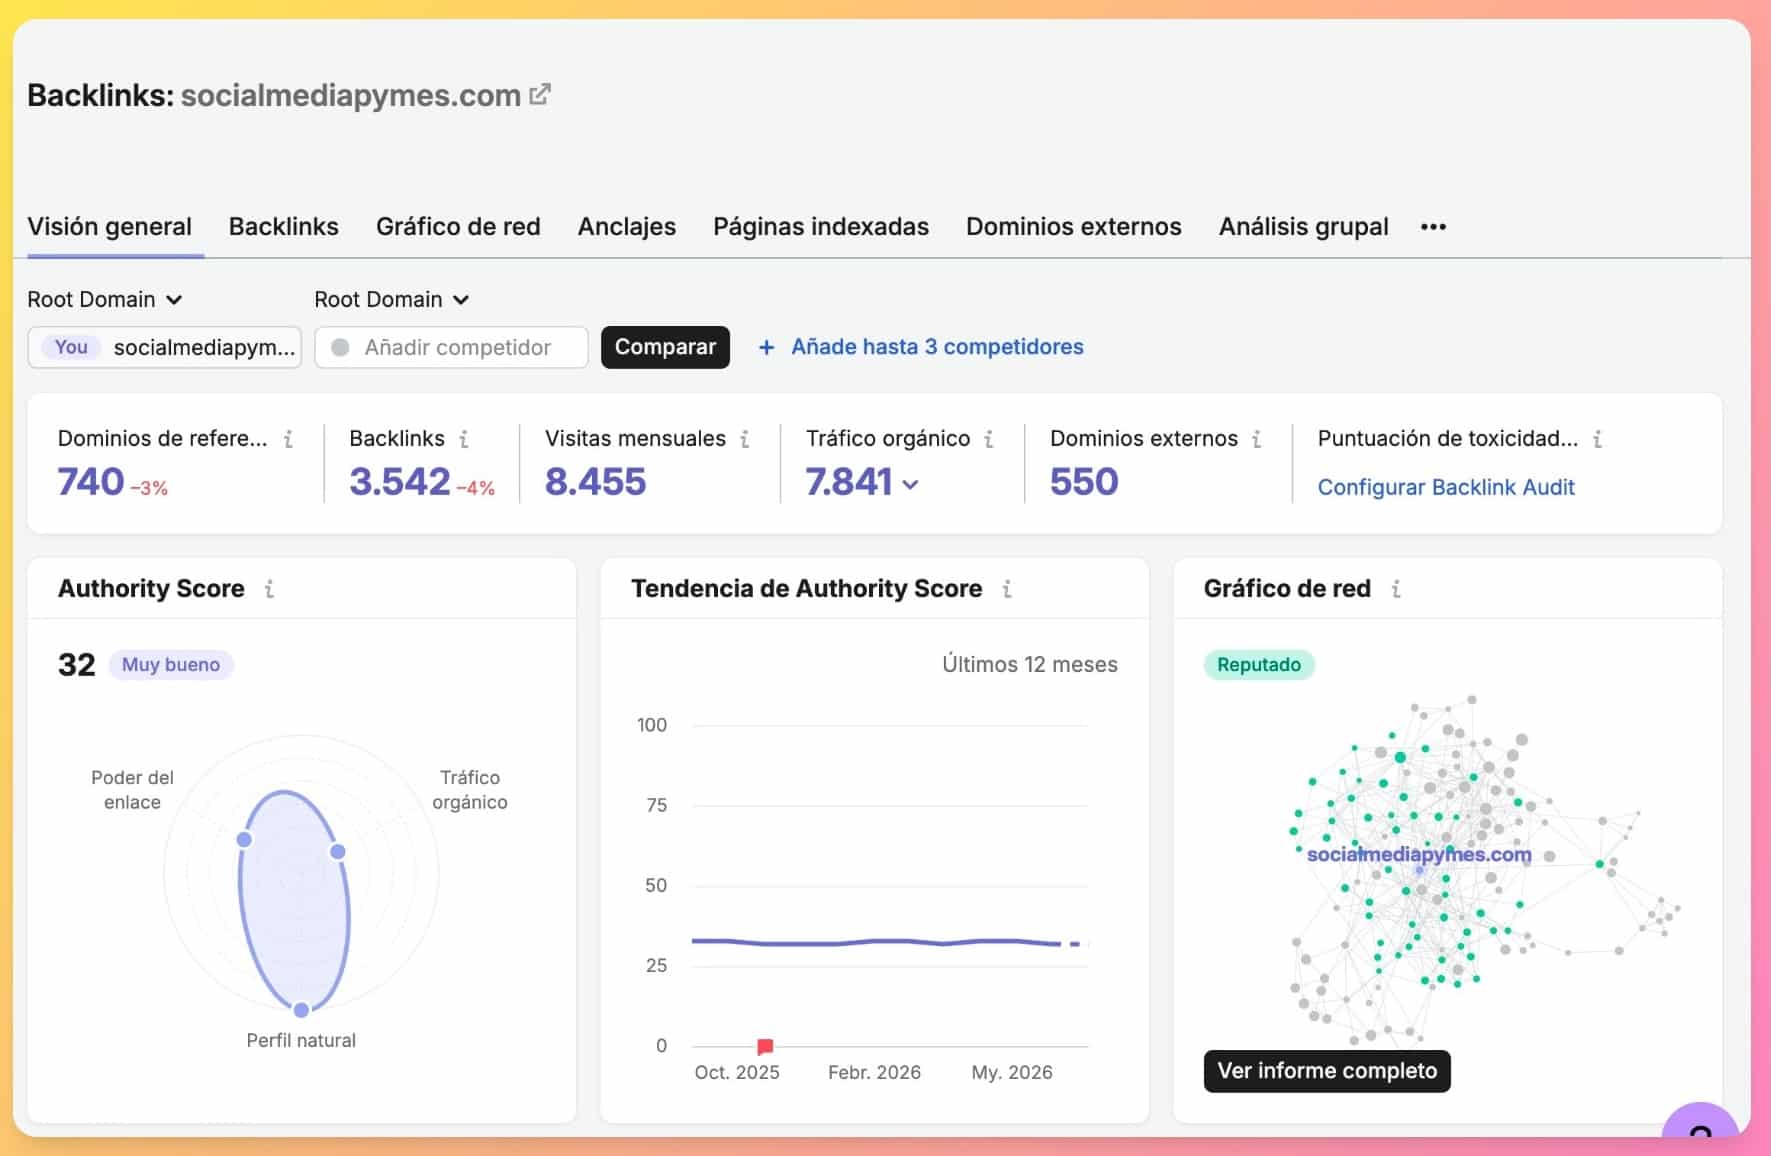Click the 8.455 monthly visits value

coord(596,482)
